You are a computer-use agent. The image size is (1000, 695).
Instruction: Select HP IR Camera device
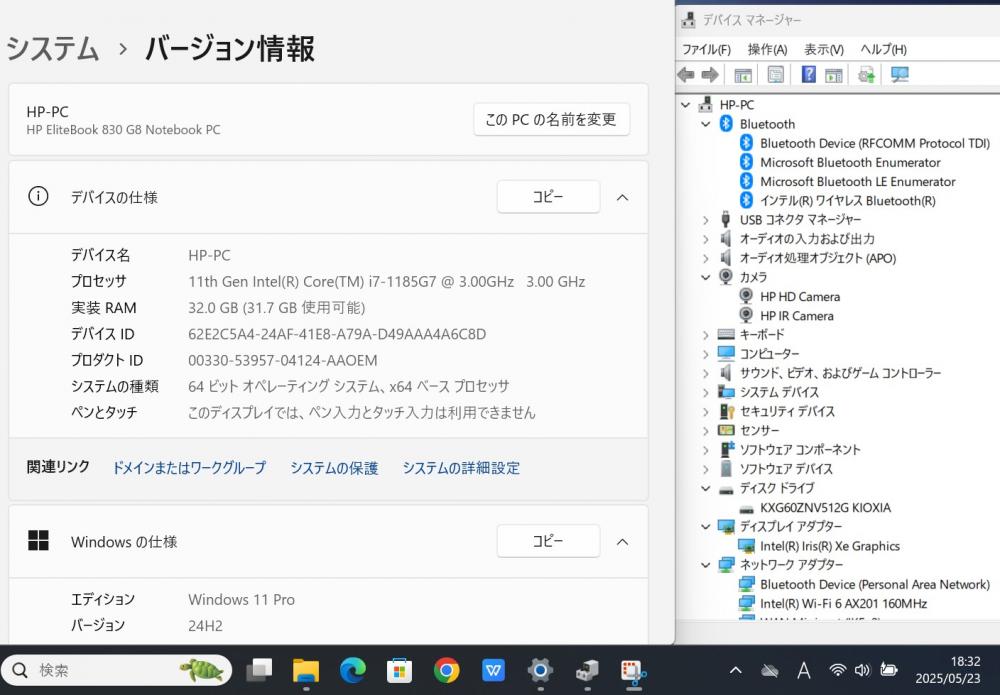[797, 316]
